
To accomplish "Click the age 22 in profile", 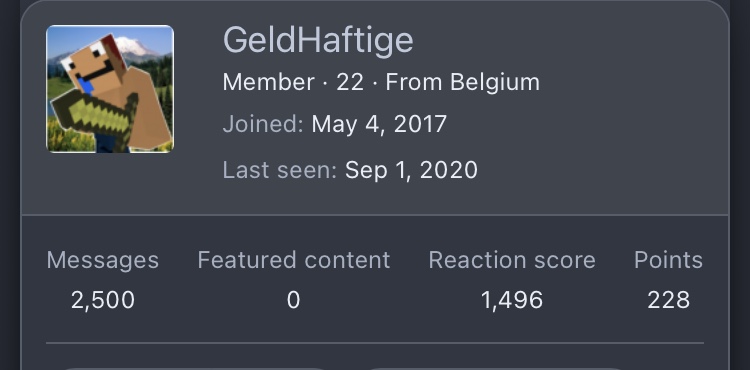I will (x=350, y=82).
